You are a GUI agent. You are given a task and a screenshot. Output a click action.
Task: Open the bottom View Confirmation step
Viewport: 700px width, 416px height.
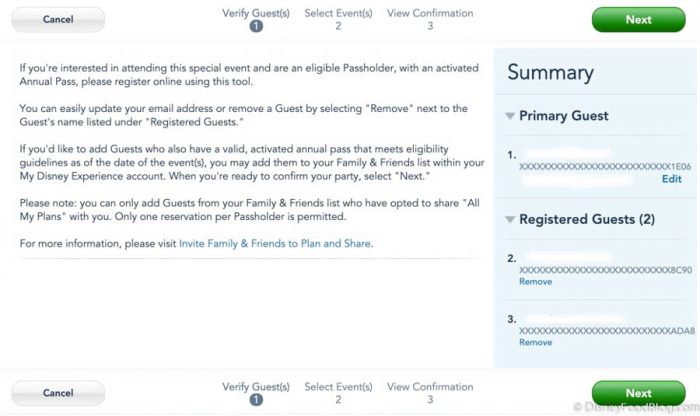[430, 392]
